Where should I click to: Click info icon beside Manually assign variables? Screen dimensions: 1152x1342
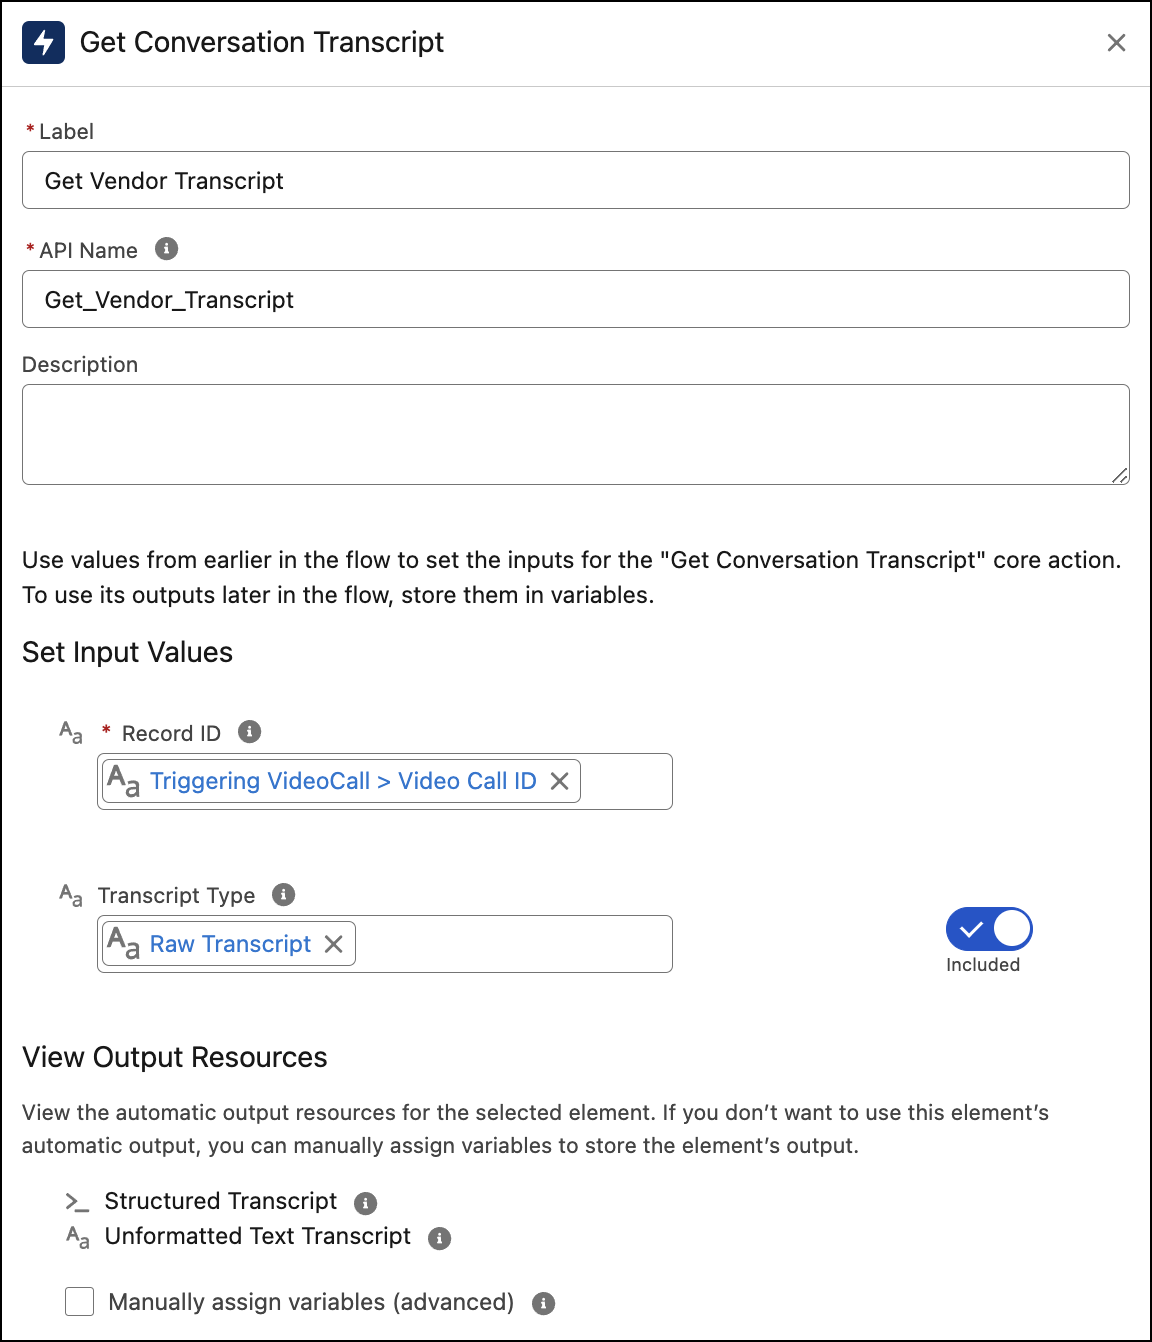click(543, 1303)
